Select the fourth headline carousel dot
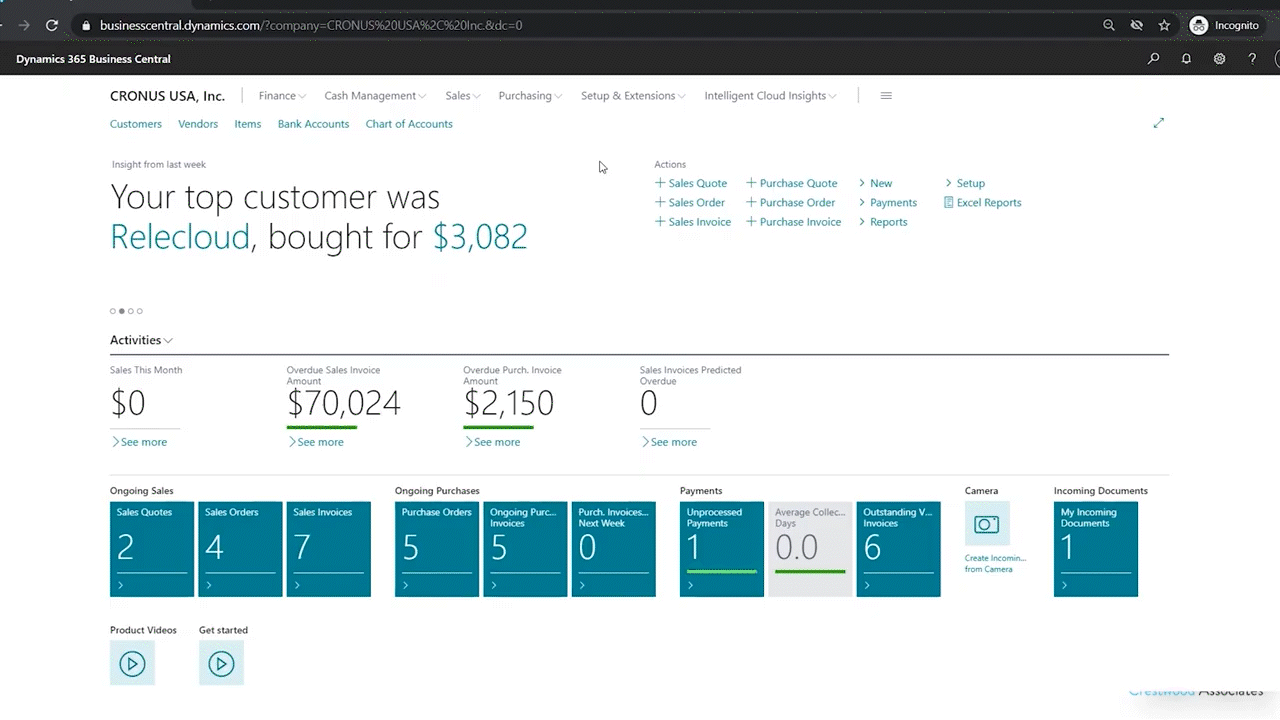 (140, 311)
